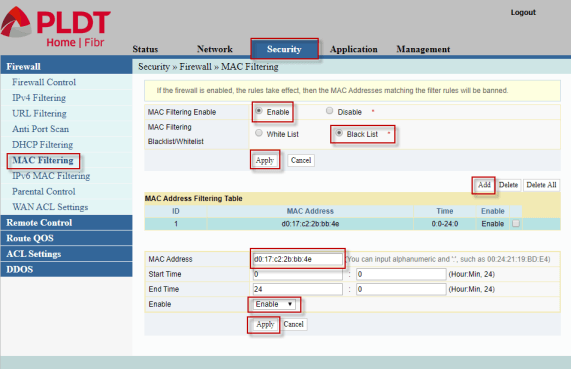Open the Network tab
Screen dimensions: 571x369
pyautogui.click(x=214, y=49)
